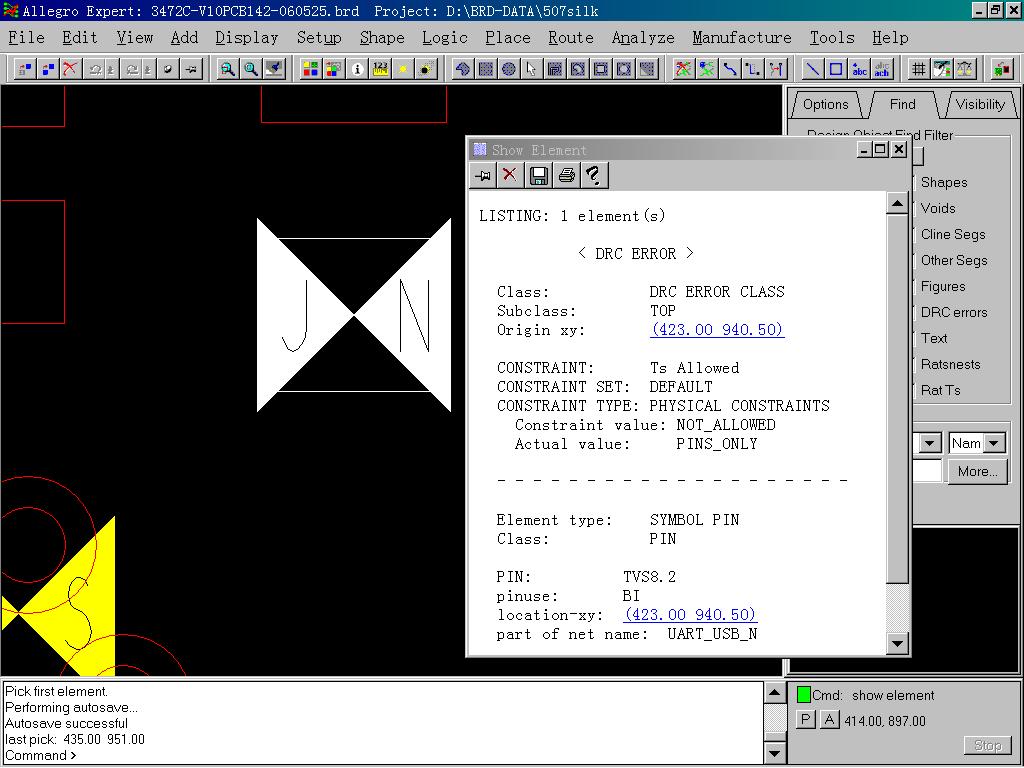Click the Undo toolbar icon

click(95, 69)
